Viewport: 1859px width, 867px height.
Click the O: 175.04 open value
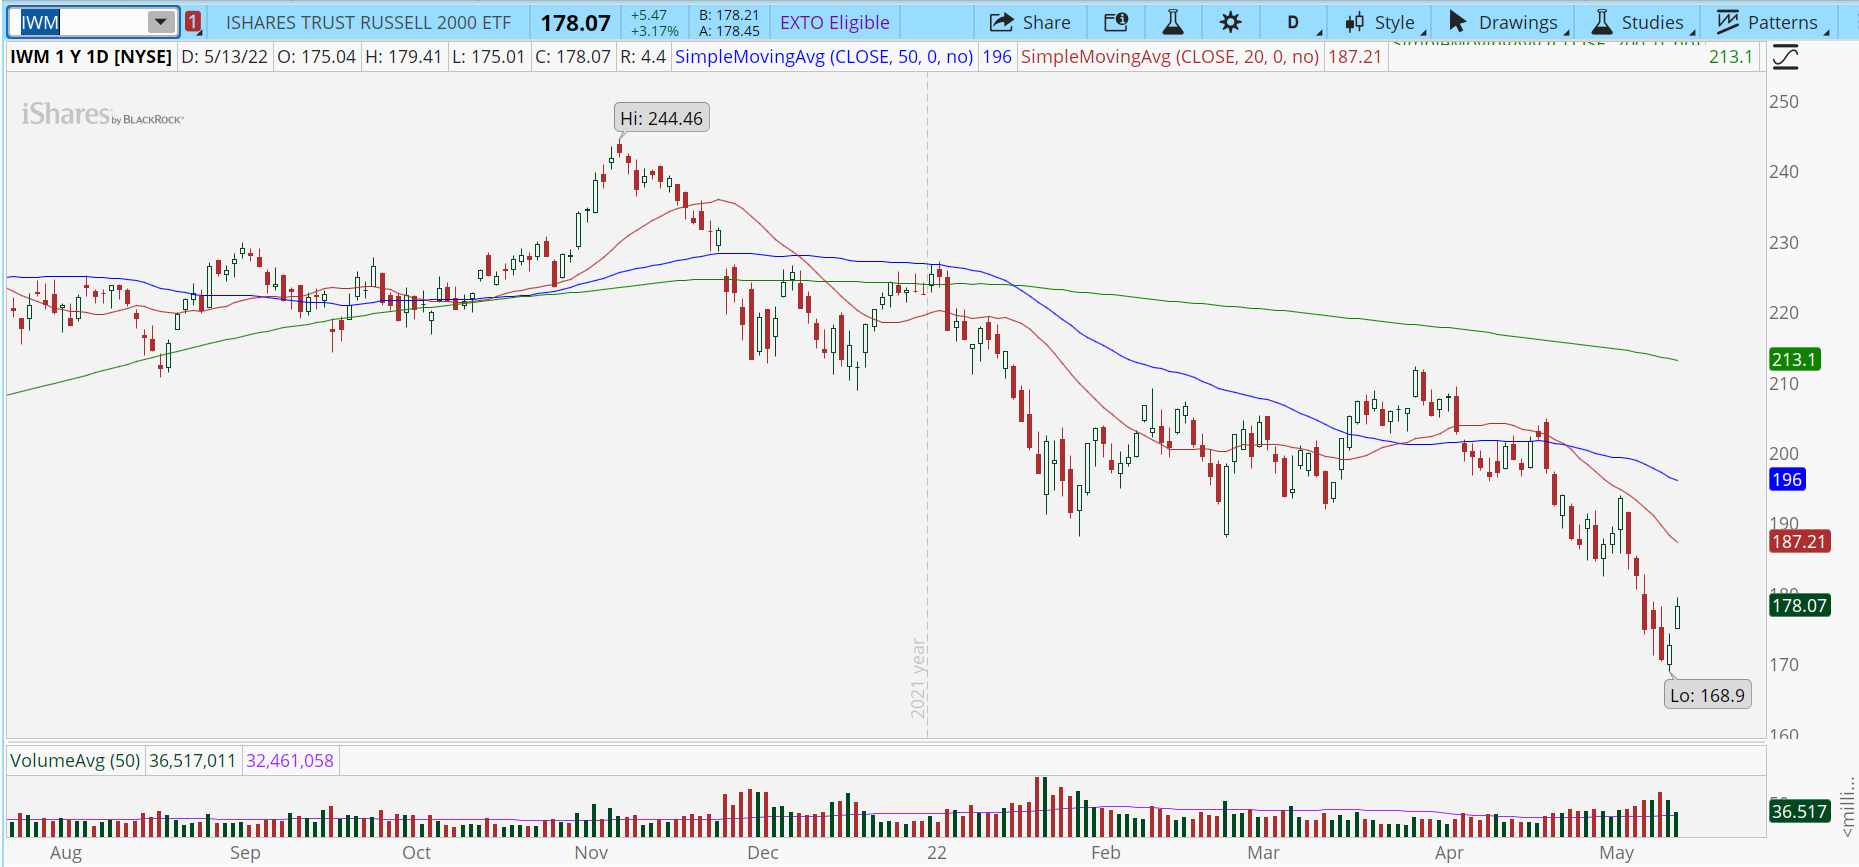(317, 57)
